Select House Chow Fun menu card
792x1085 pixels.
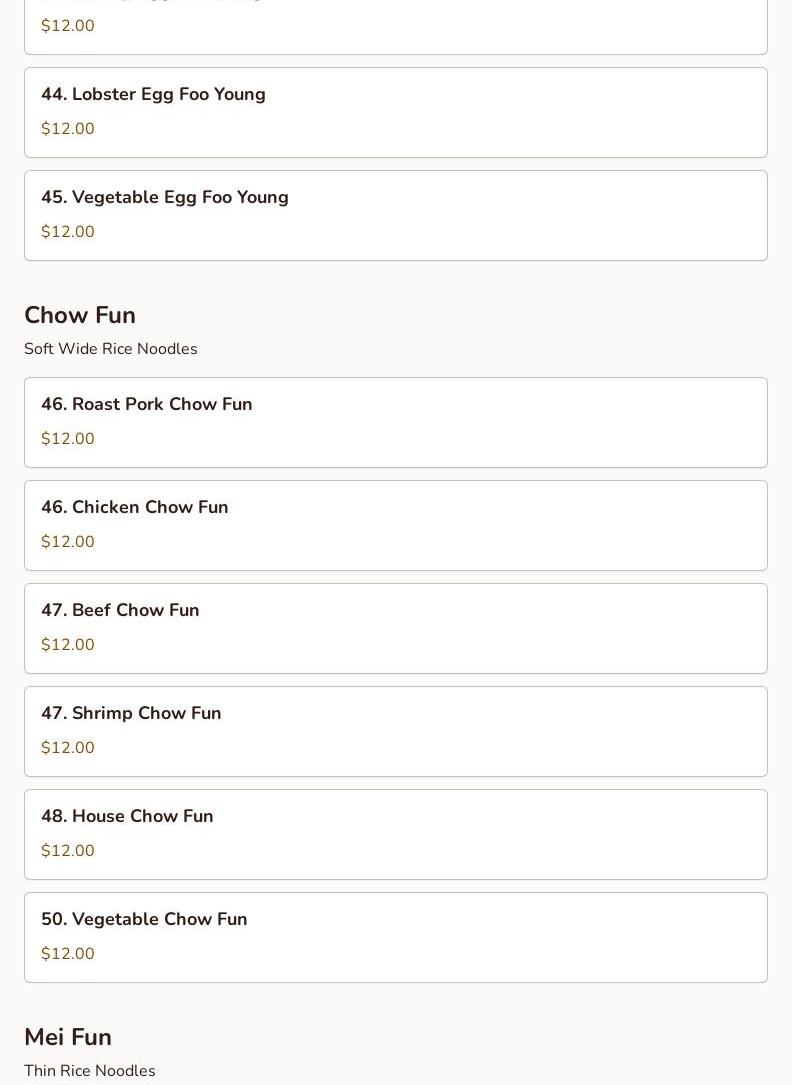[x=395, y=833]
